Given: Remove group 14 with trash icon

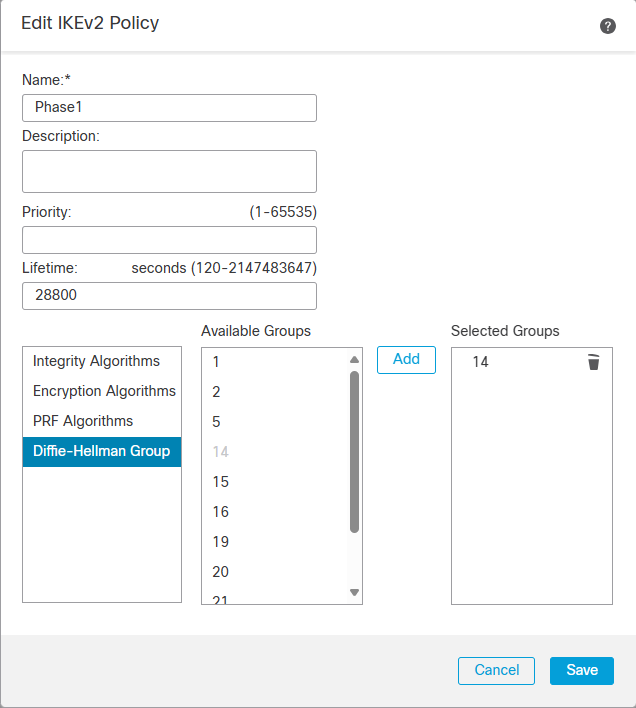Looking at the screenshot, I should 594,362.
